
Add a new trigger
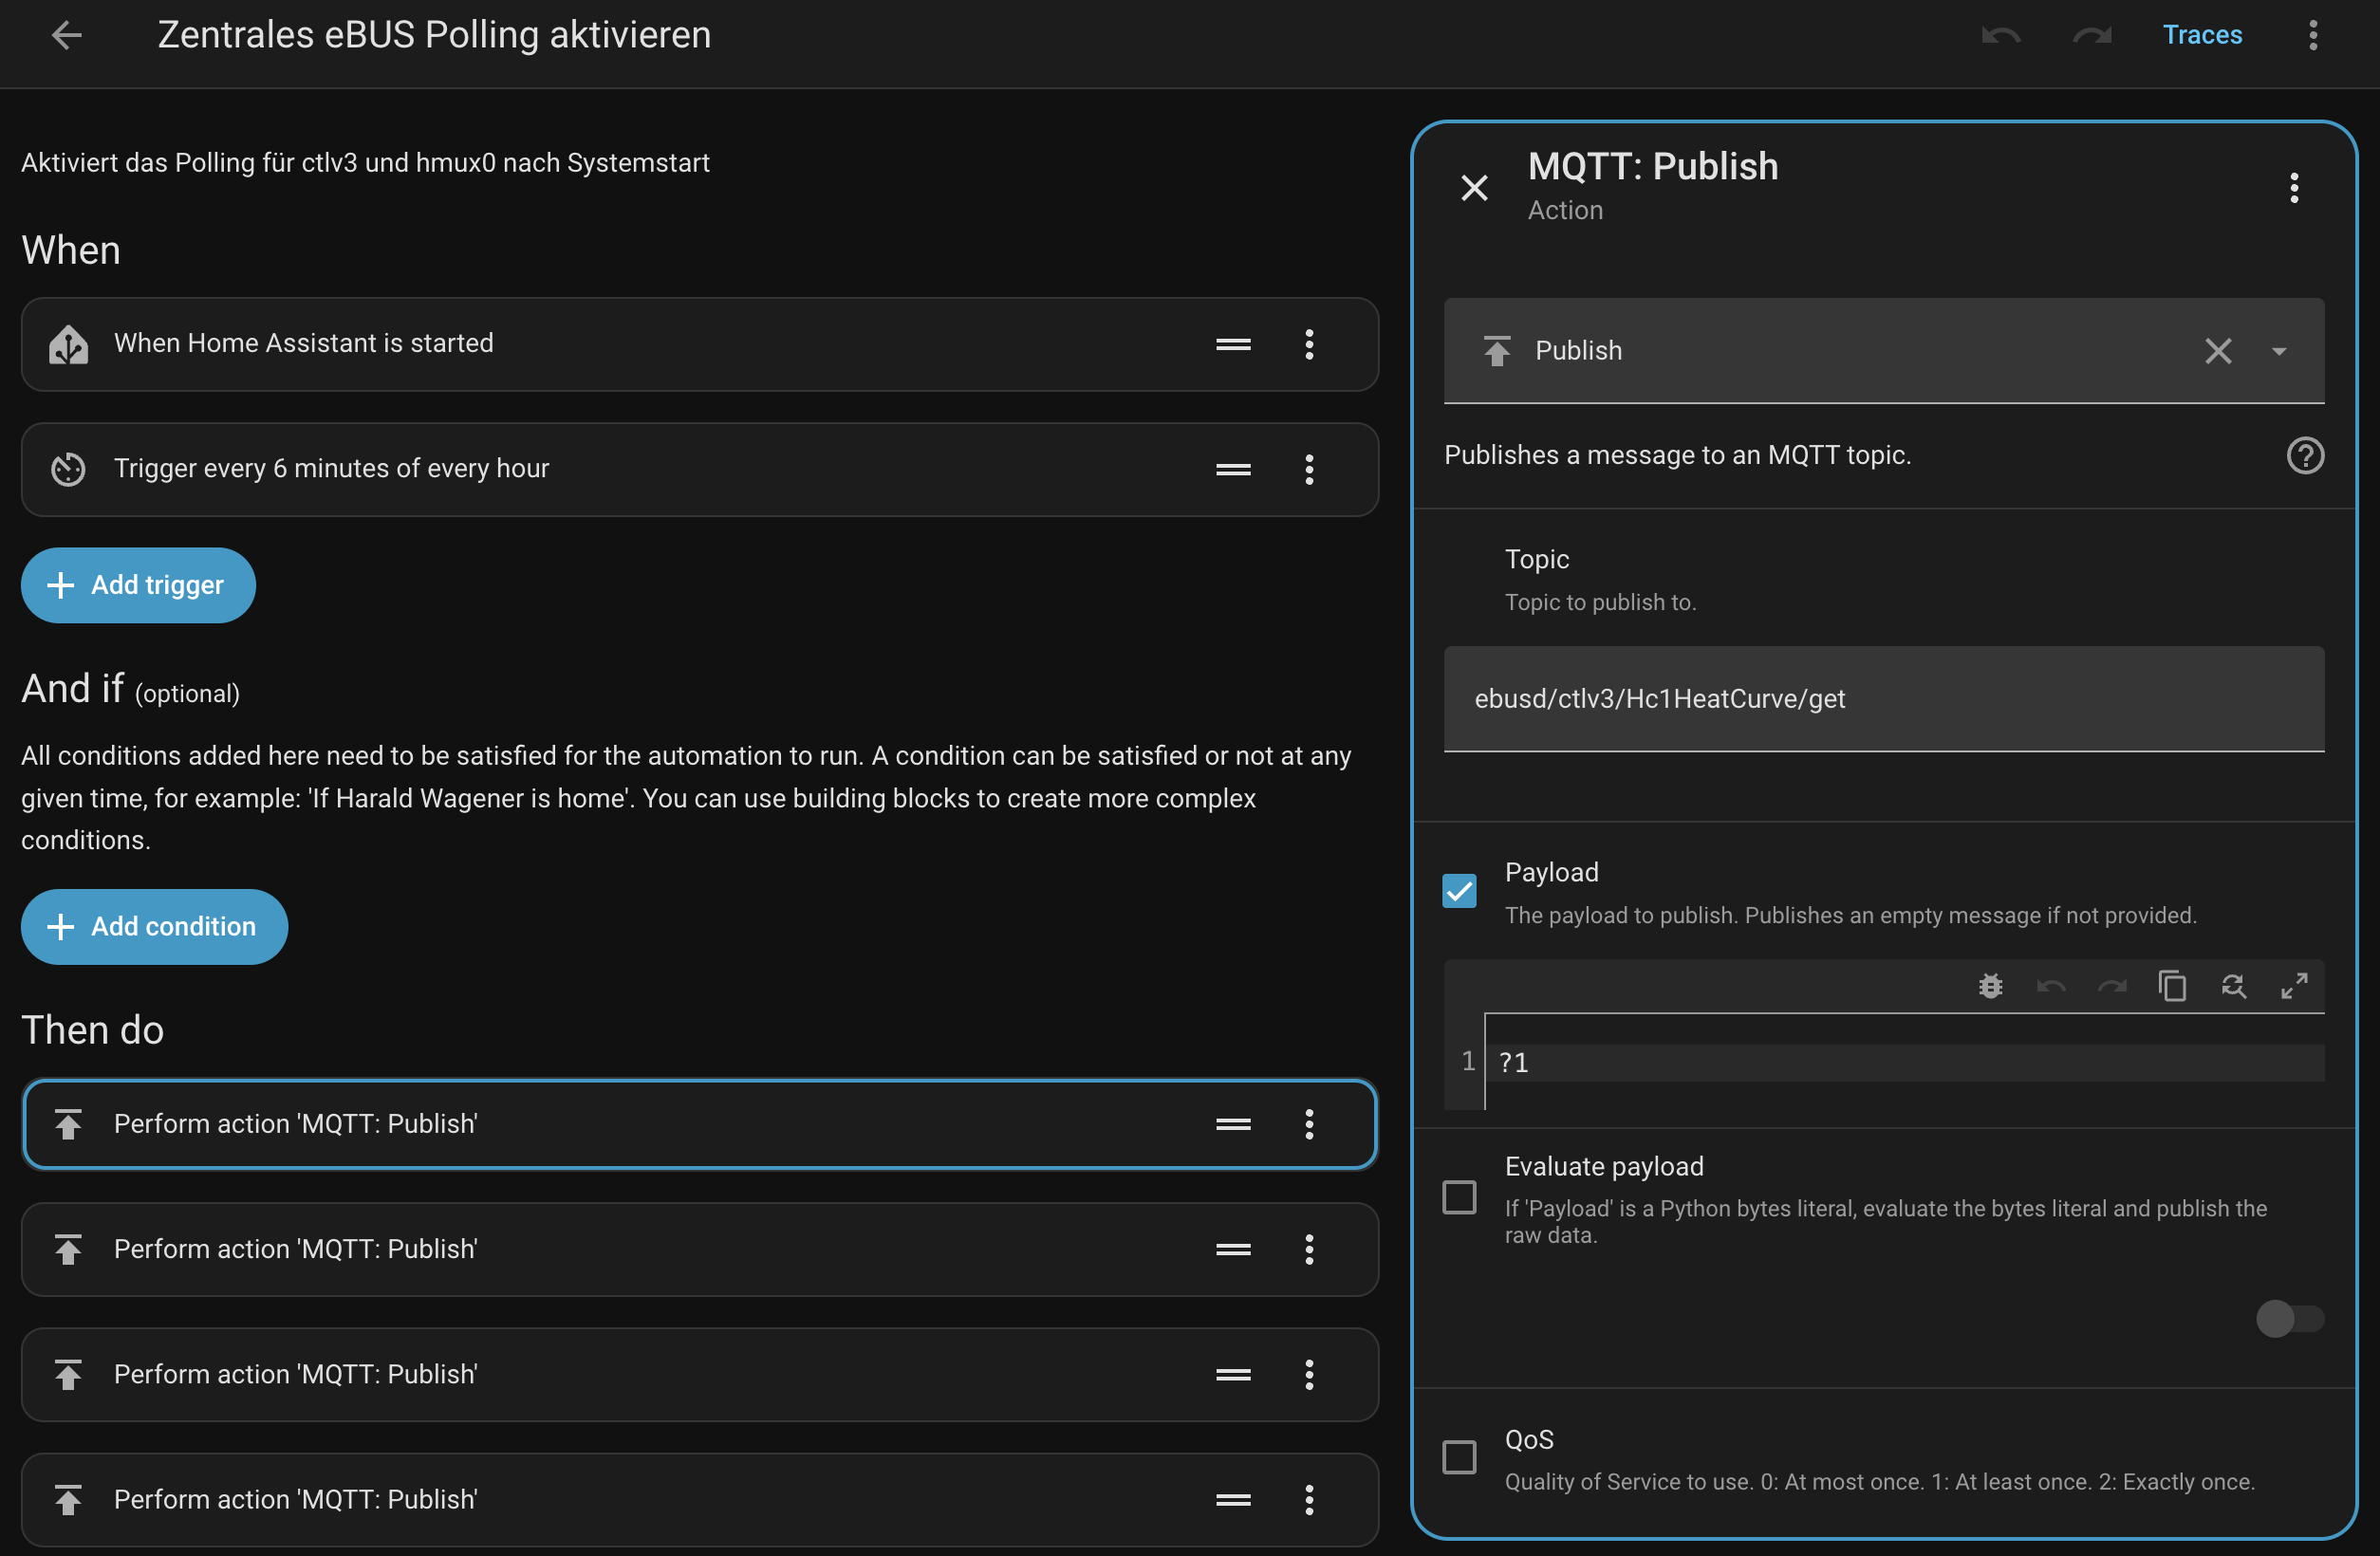(x=138, y=585)
